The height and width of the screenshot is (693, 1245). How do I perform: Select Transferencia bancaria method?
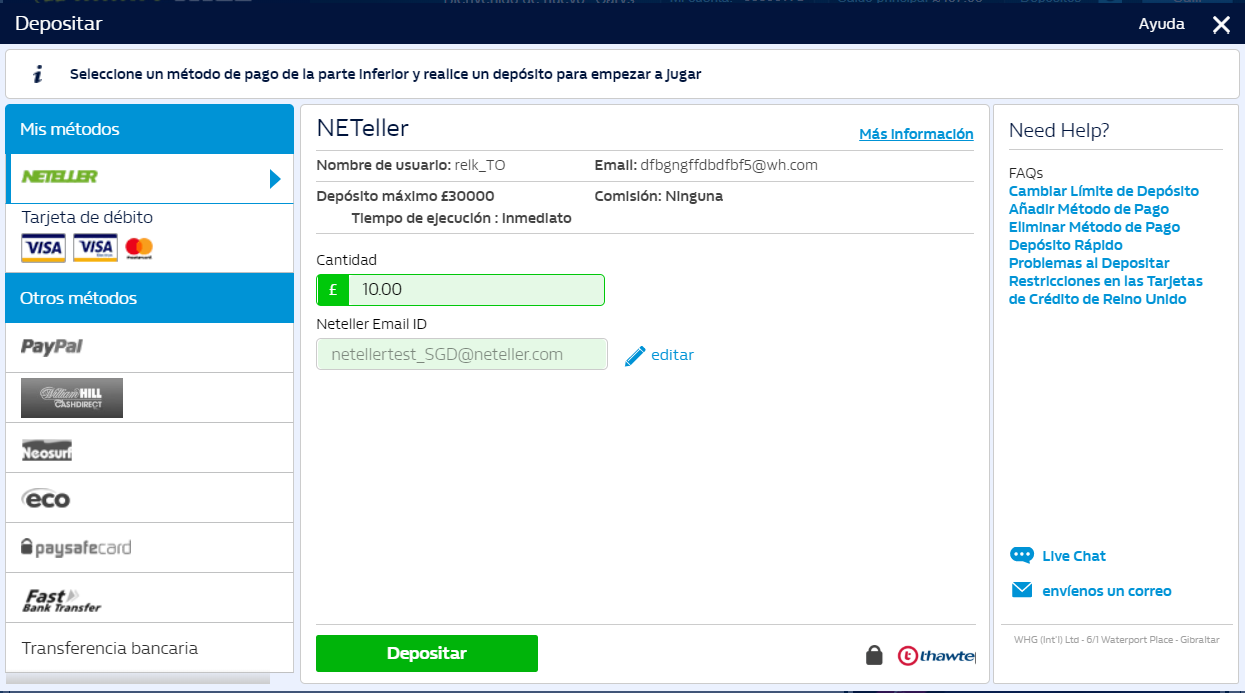point(149,648)
